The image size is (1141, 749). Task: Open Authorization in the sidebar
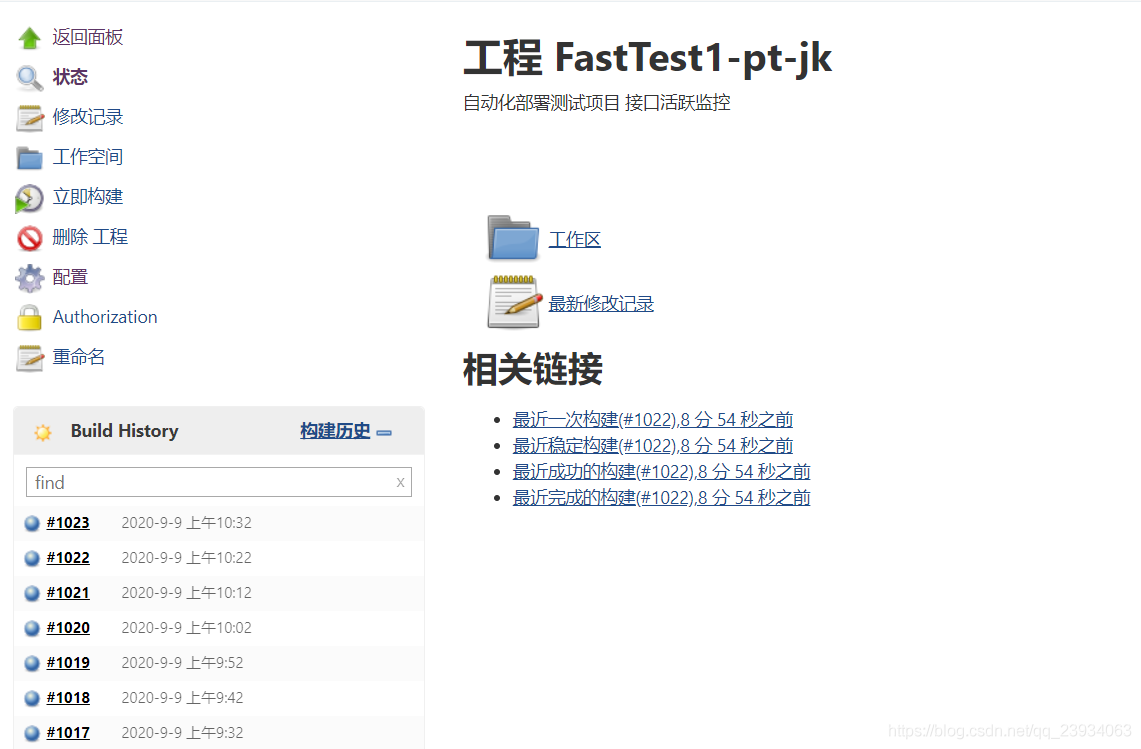click(x=105, y=317)
